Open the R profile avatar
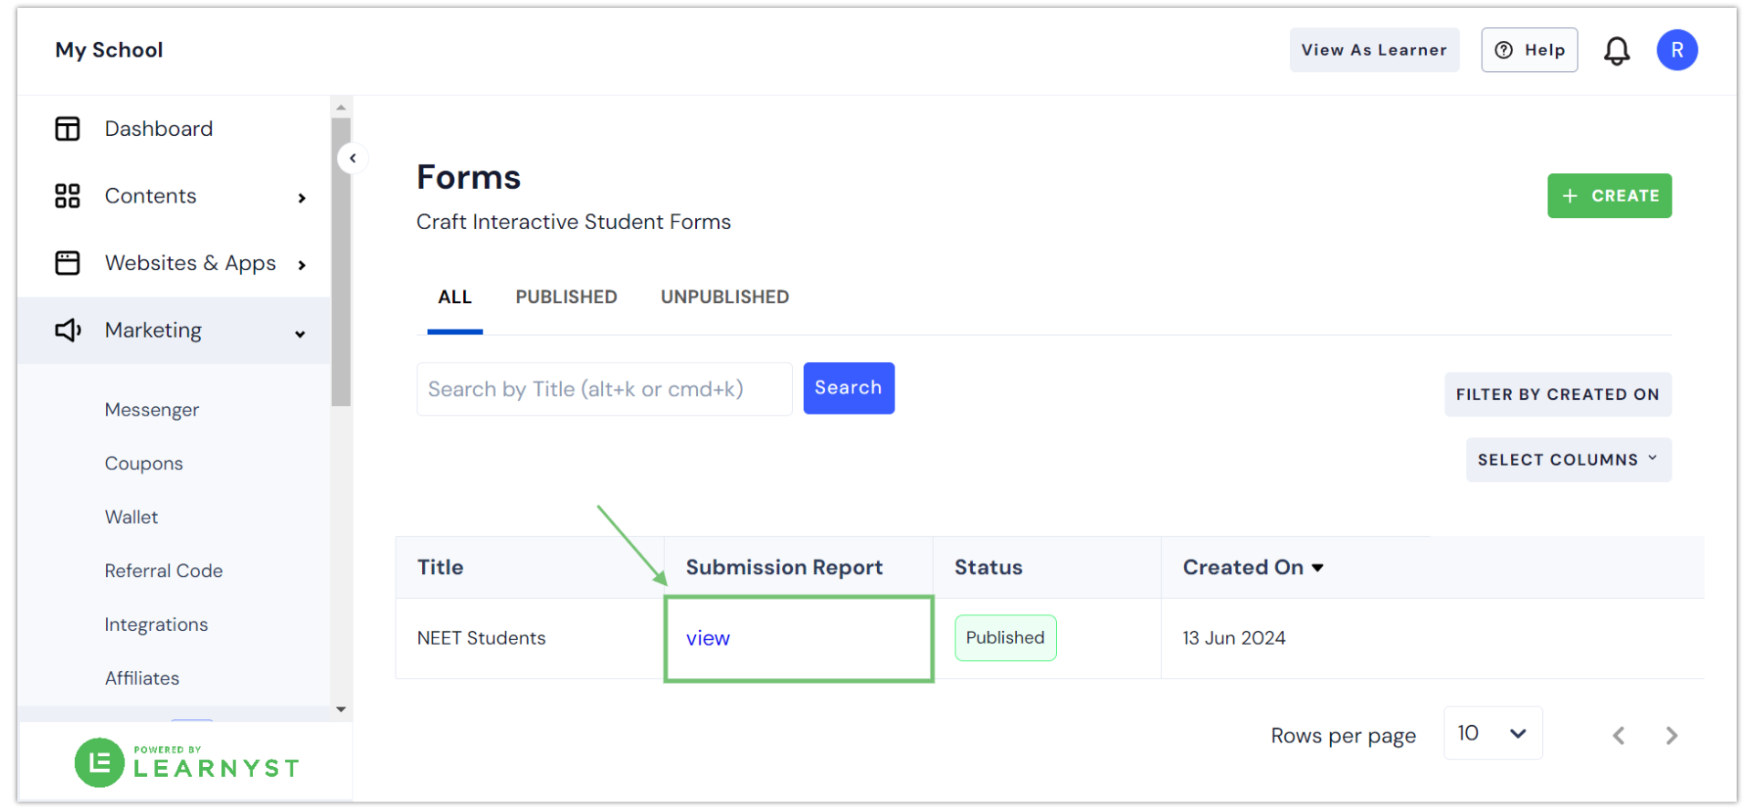This screenshot has width=1754, height=810. pos(1677,50)
